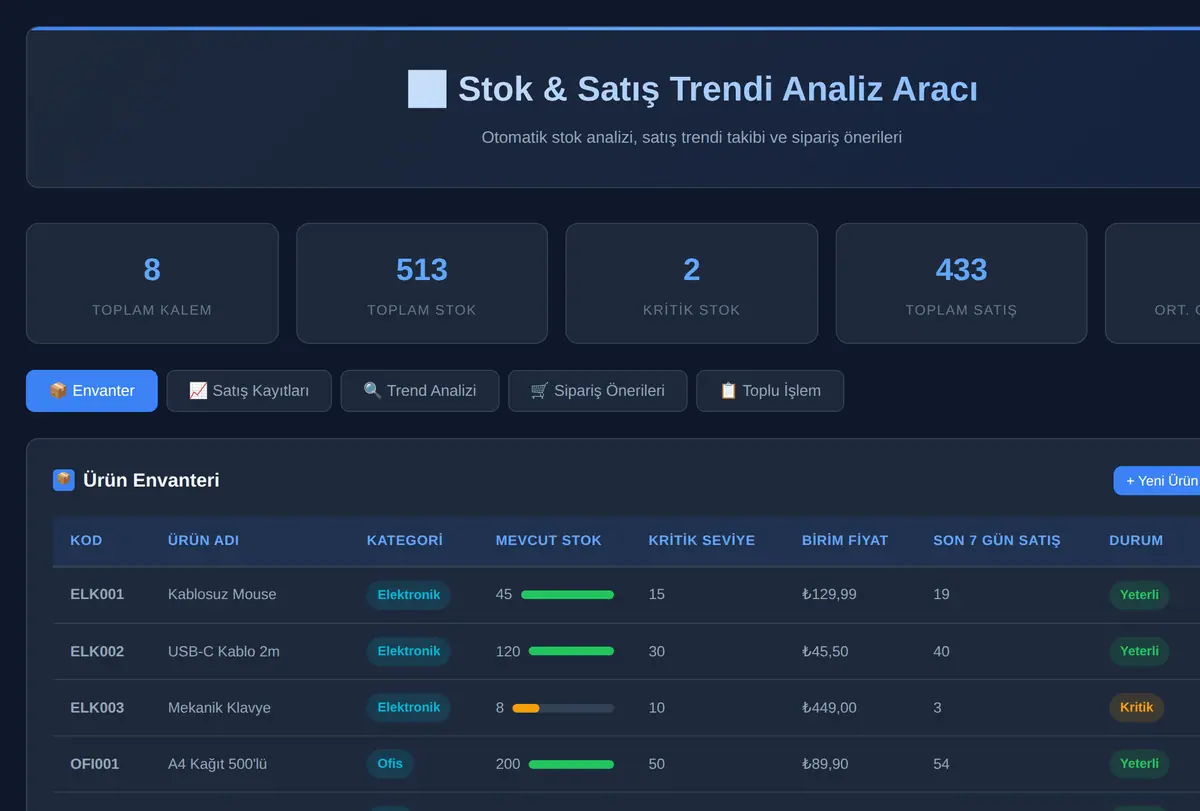Click price ₺45,50
The image size is (1200, 811).
(825, 651)
